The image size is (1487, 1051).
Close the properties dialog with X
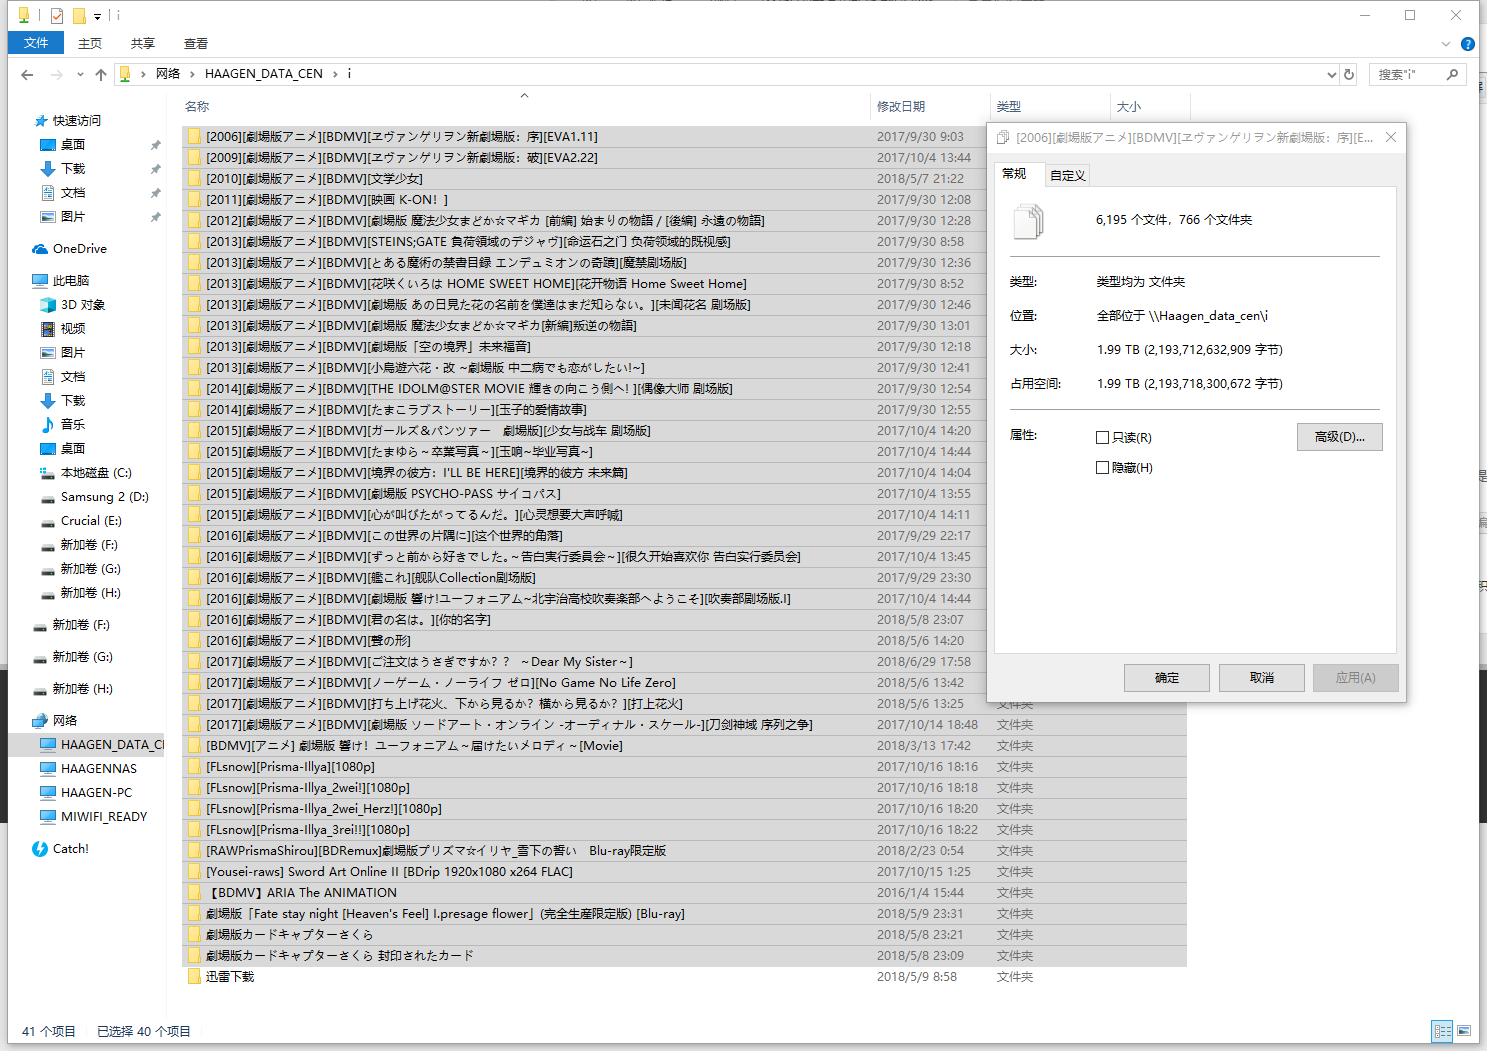[1390, 137]
